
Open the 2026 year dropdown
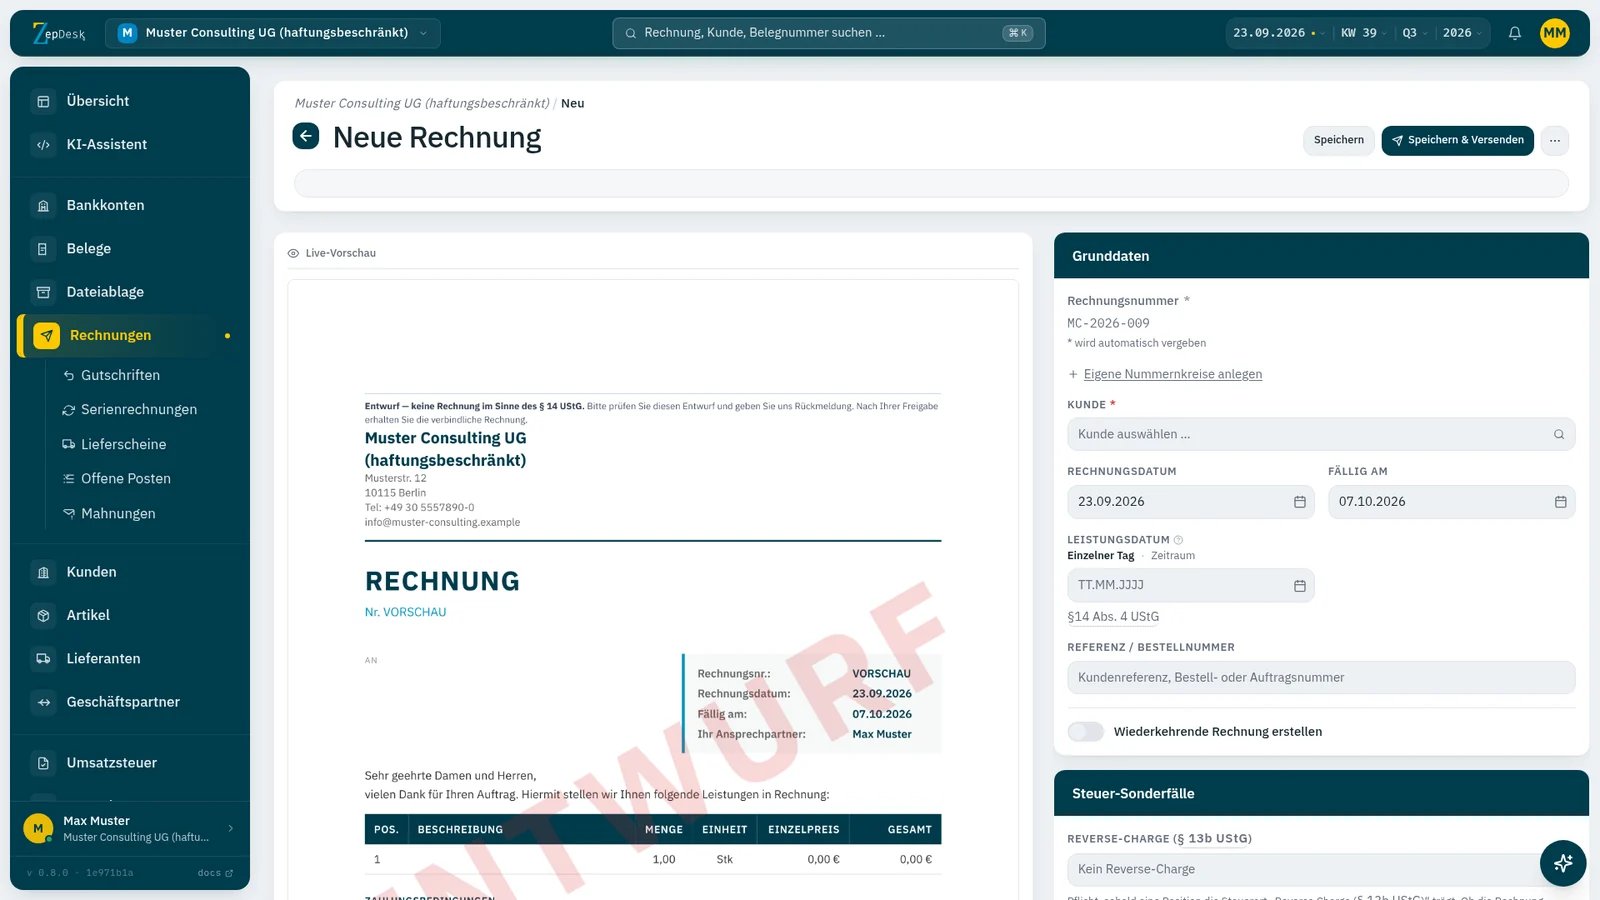(x=1462, y=33)
